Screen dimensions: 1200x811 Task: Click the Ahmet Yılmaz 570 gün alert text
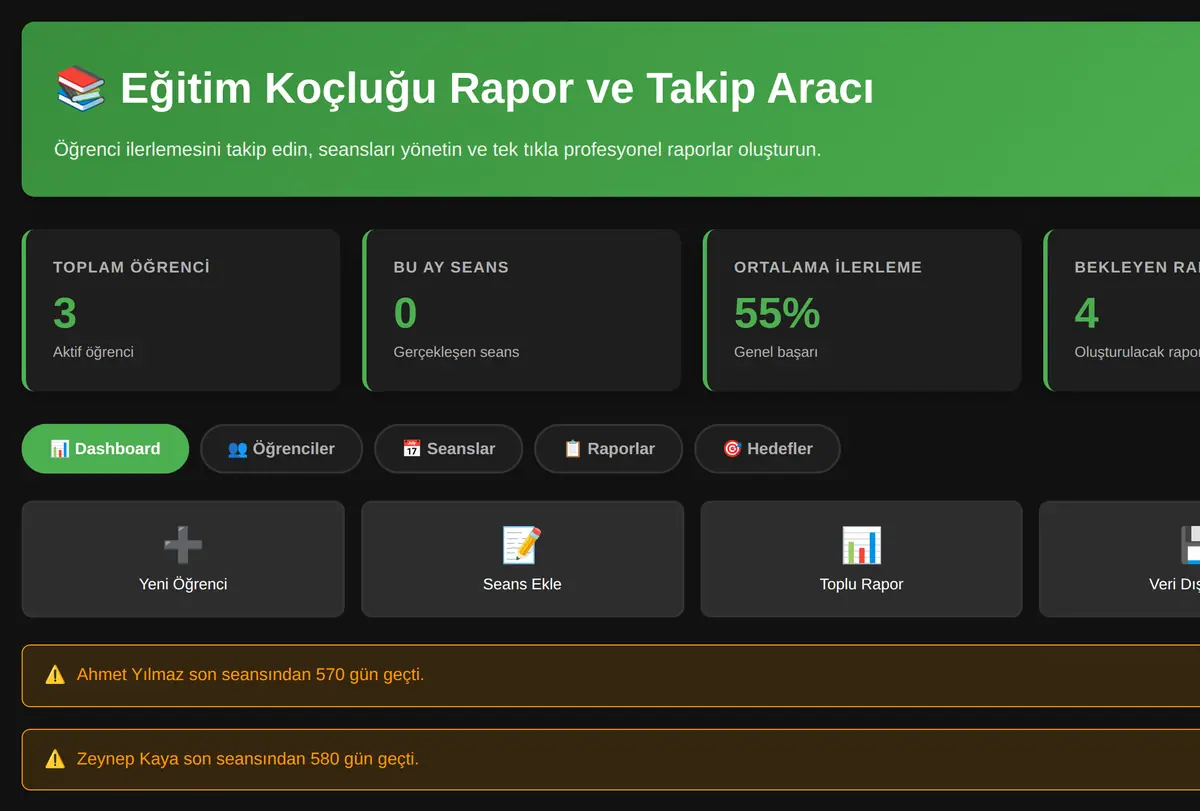click(x=250, y=675)
